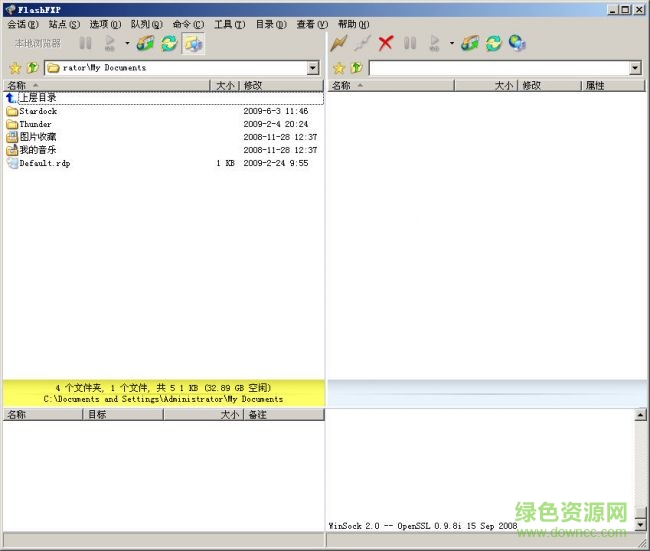Image resolution: width=650 pixels, height=551 pixels.
Task: Sort remote files by 大小 column
Action: (486, 86)
